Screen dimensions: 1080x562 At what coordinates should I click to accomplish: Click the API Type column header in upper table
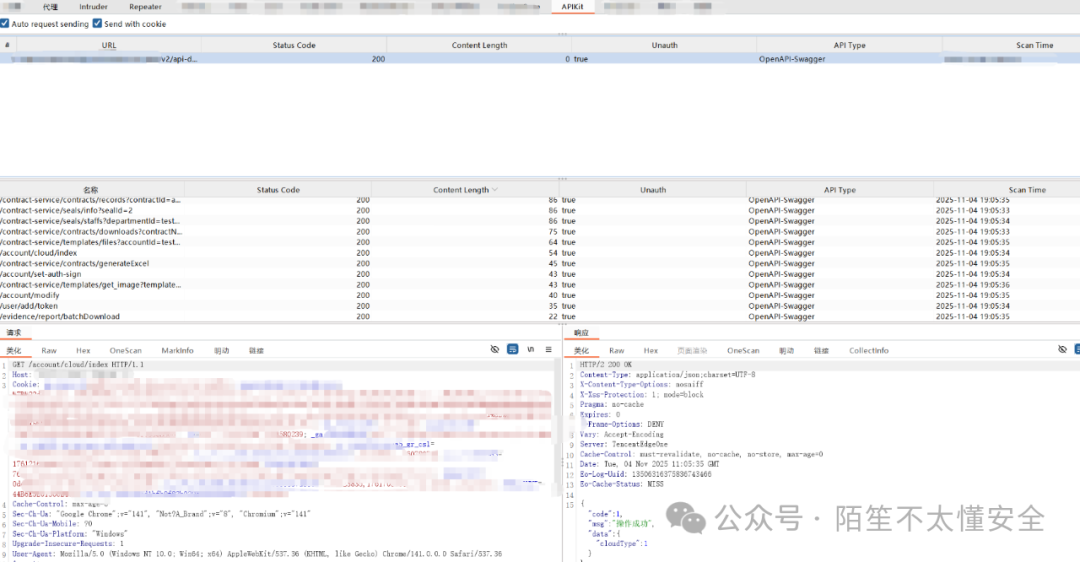[x=849, y=45]
